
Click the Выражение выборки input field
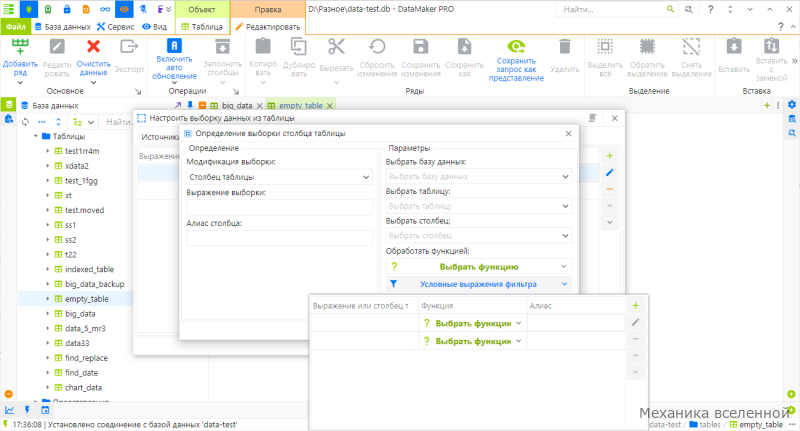(279, 208)
